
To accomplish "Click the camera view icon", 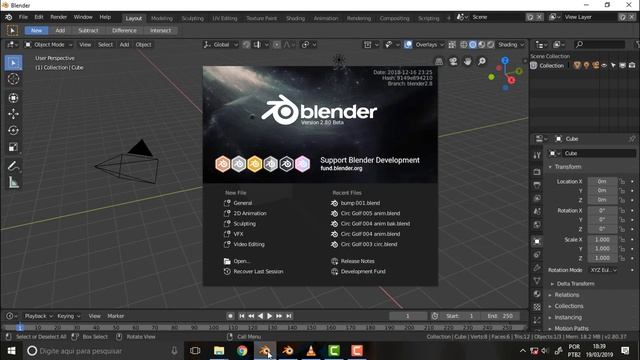I will (x=453, y=61).
